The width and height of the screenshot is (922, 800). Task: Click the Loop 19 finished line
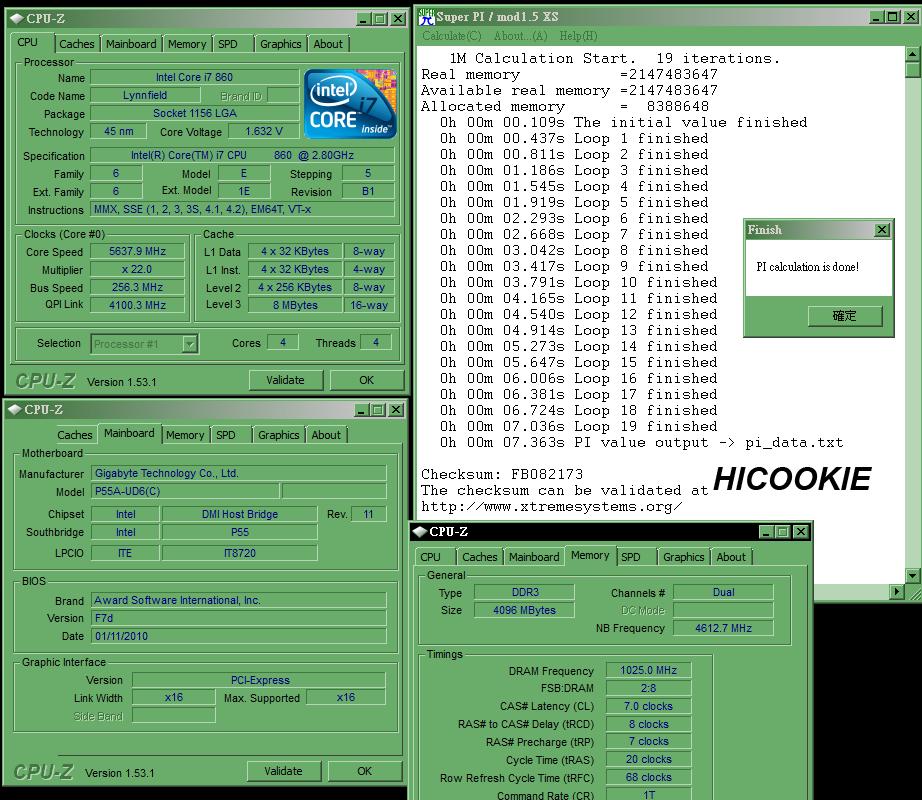coord(579,426)
